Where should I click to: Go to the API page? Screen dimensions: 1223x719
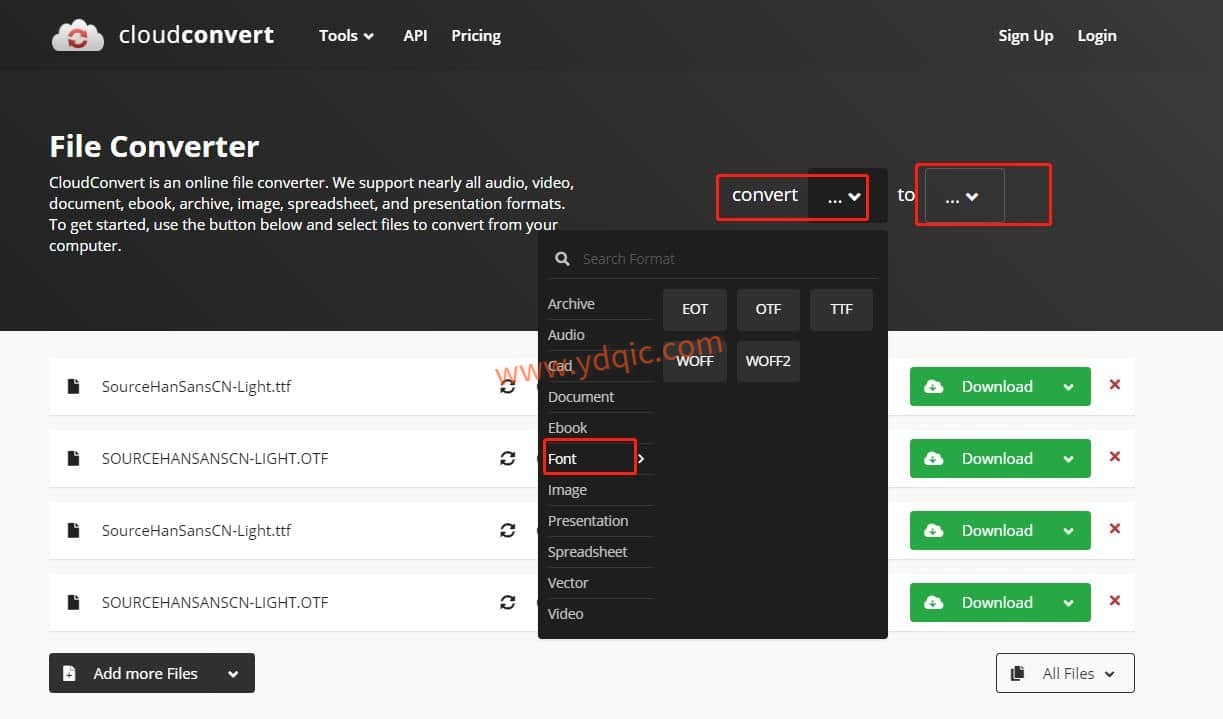pos(415,36)
